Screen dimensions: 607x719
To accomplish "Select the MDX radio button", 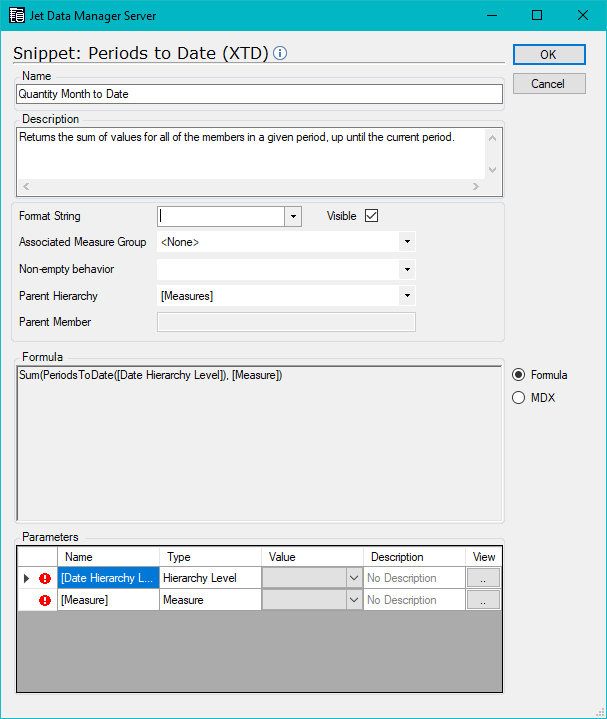I will click(x=519, y=398).
